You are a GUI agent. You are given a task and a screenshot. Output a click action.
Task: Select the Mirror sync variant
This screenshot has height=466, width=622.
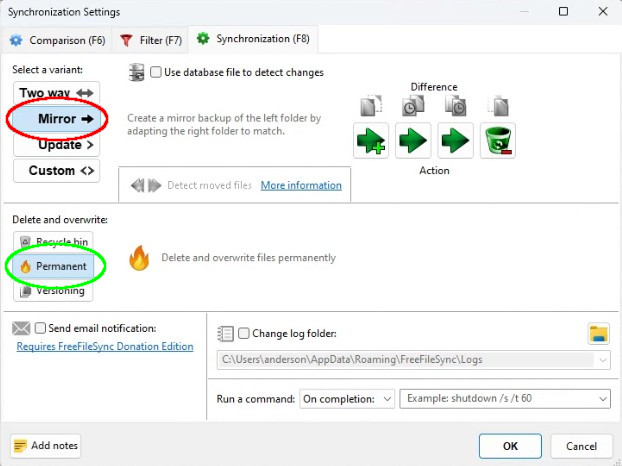[57, 119]
